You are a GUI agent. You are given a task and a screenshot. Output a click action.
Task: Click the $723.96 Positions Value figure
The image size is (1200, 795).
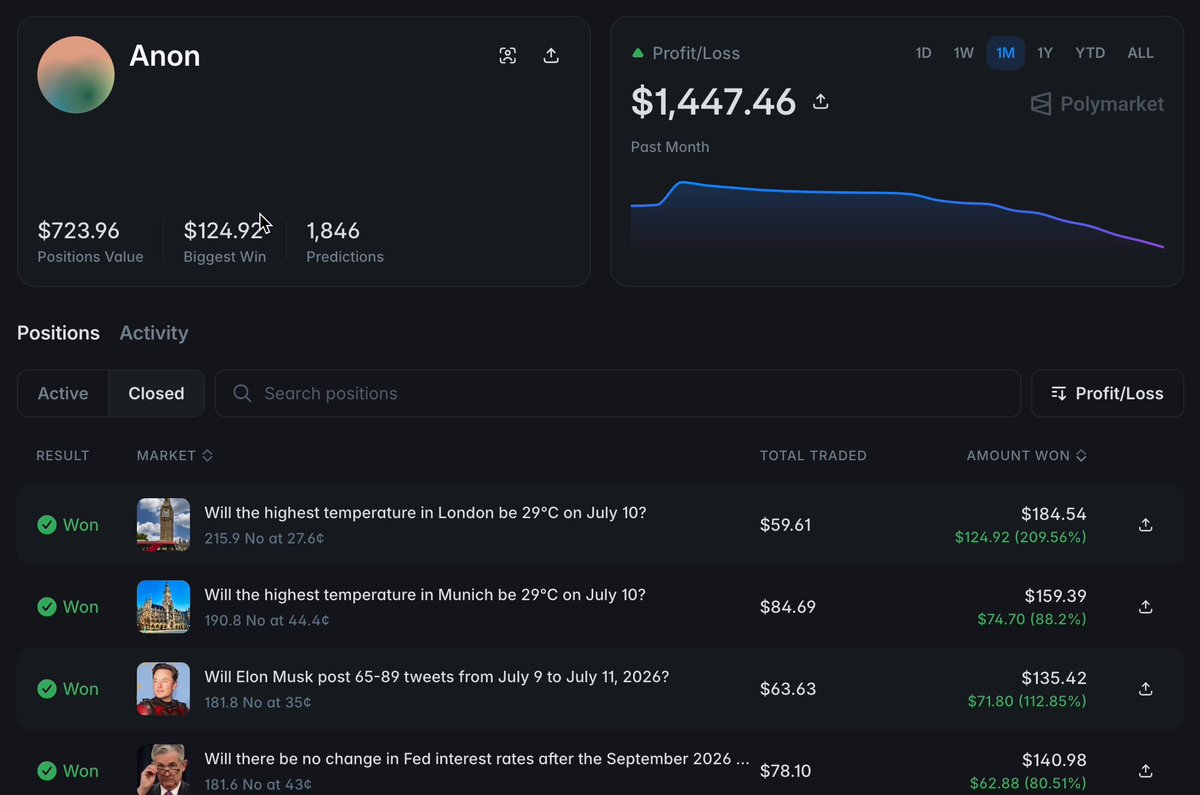79,231
